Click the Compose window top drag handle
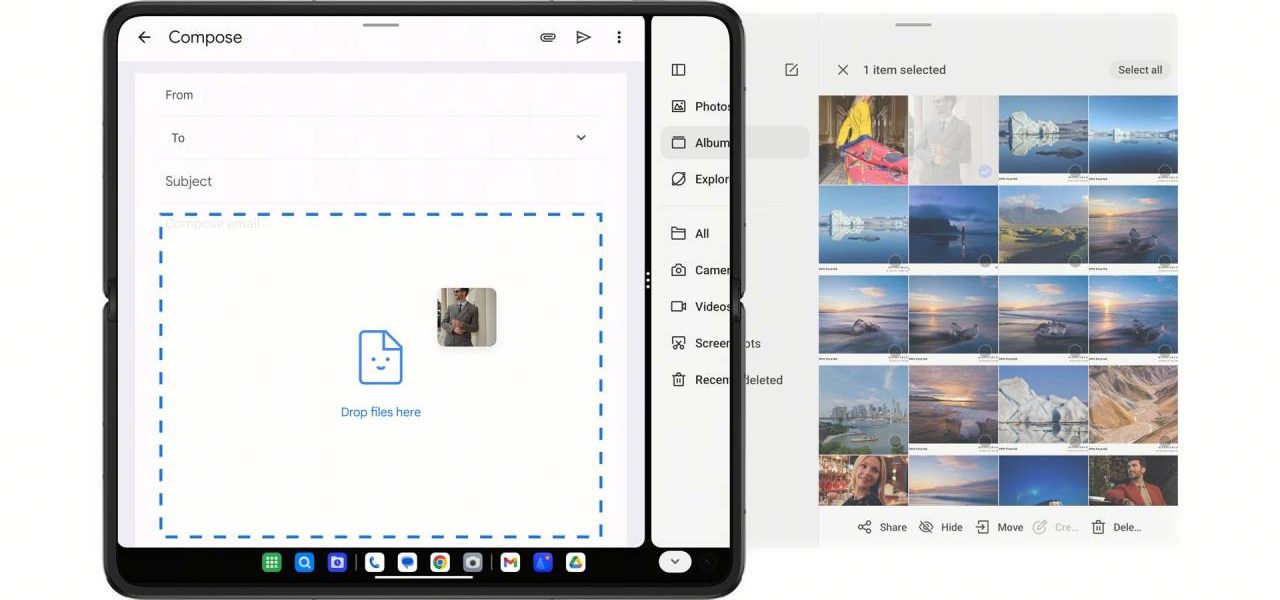This screenshot has height=600, width=1280. point(381,24)
